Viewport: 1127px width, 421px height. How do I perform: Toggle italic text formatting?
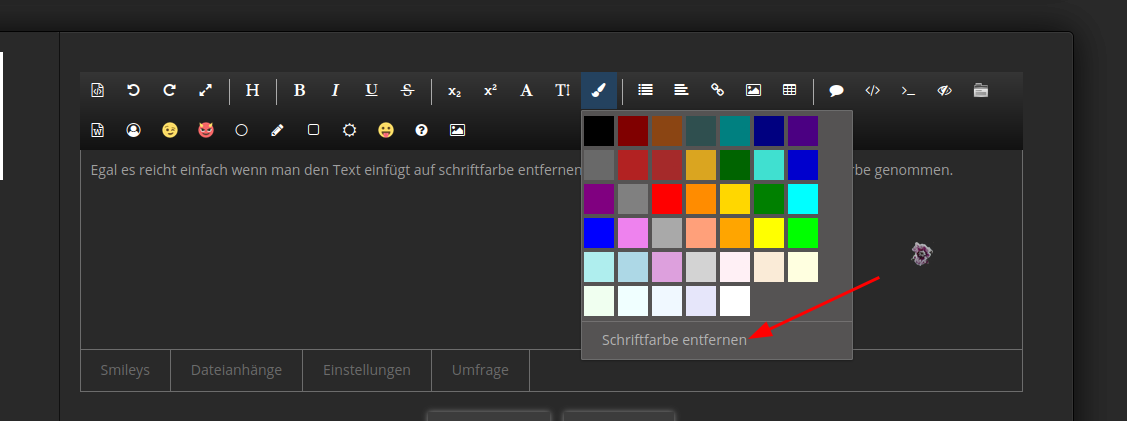pyautogui.click(x=335, y=90)
